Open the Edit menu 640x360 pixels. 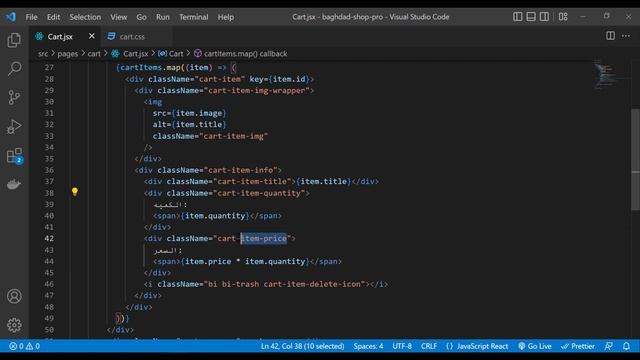point(53,17)
